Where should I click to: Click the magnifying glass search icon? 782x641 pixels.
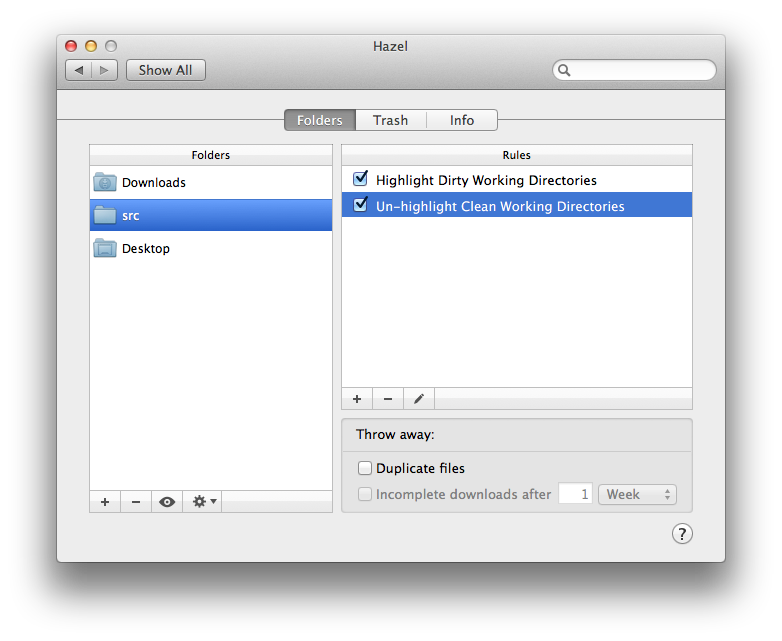click(x=564, y=70)
